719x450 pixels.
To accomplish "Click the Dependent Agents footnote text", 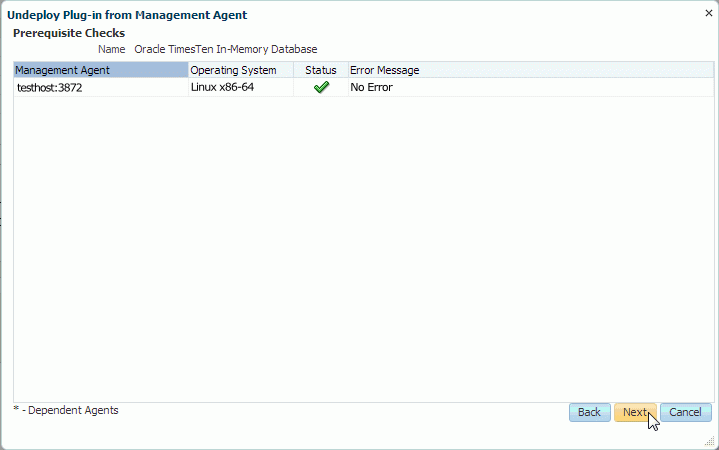I will click(x=70, y=410).
